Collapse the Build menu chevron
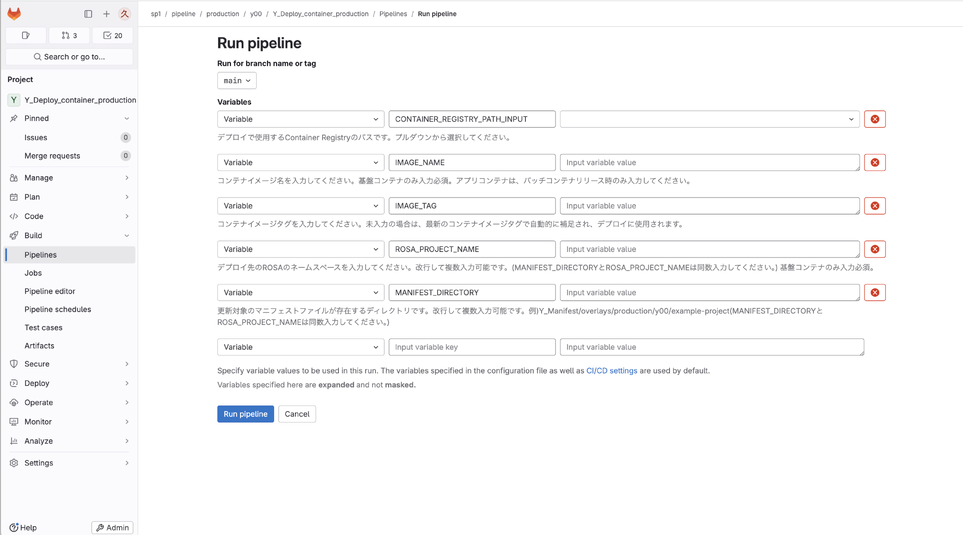The image size is (963, 535). coord(127,235)
